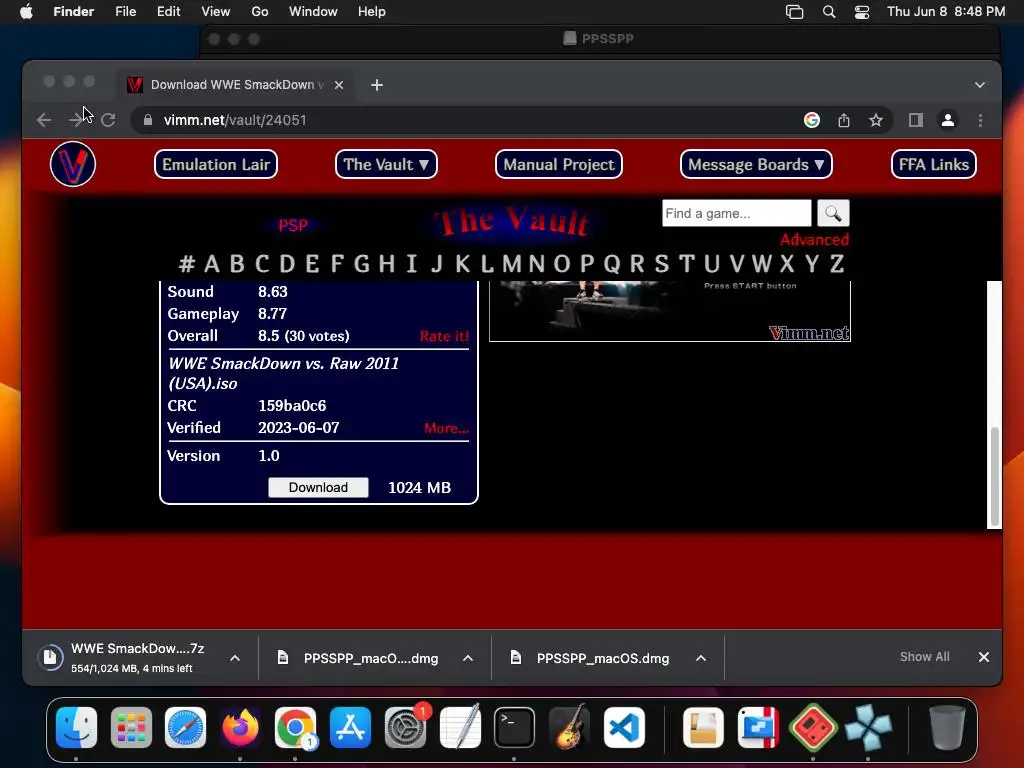Open PPSSPP emulator in the Dock
The width and height of the screenshot is (1024, 768).
click(868, 727)
